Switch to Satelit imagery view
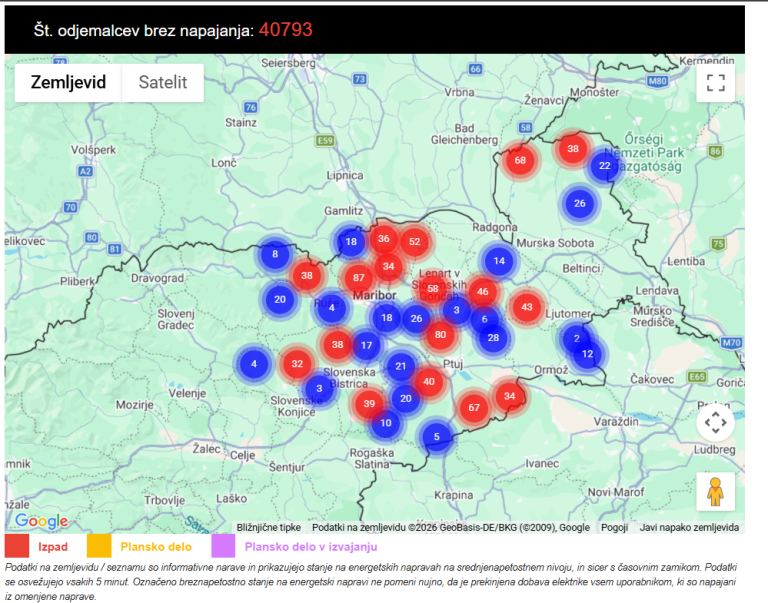Viewport: 768px width, 603px height. [163, 83]
